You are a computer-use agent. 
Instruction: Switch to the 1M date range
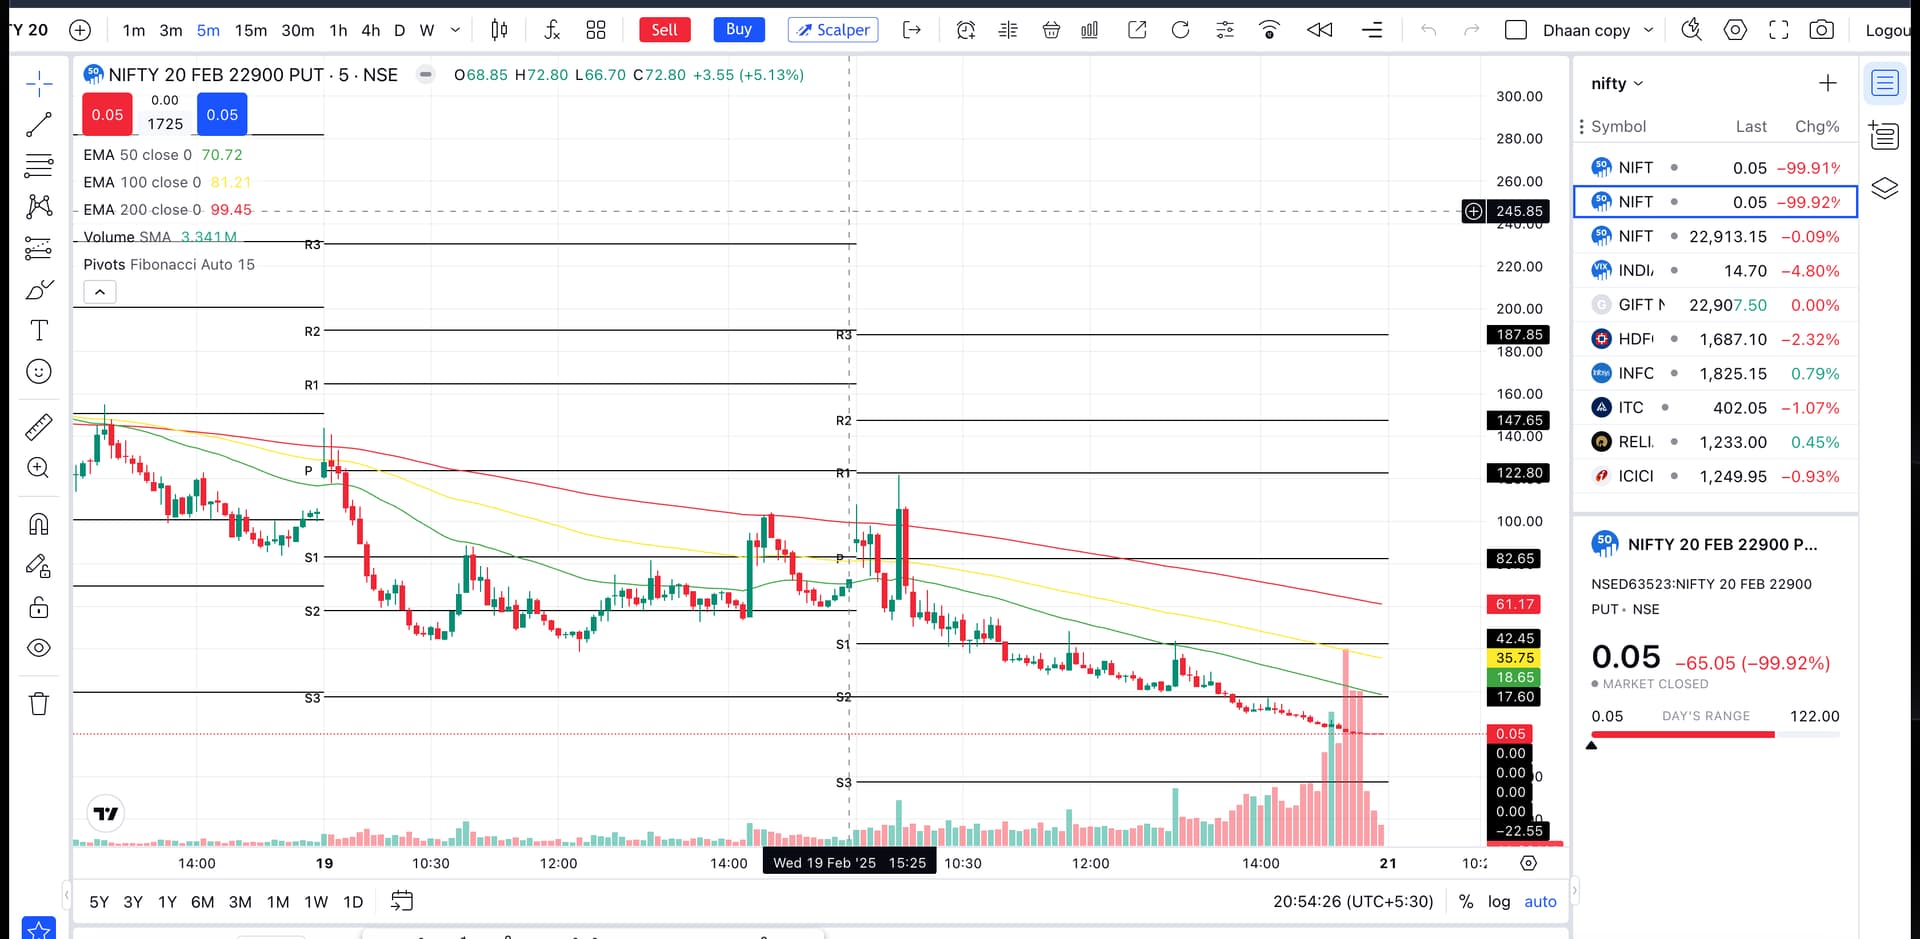278,901
